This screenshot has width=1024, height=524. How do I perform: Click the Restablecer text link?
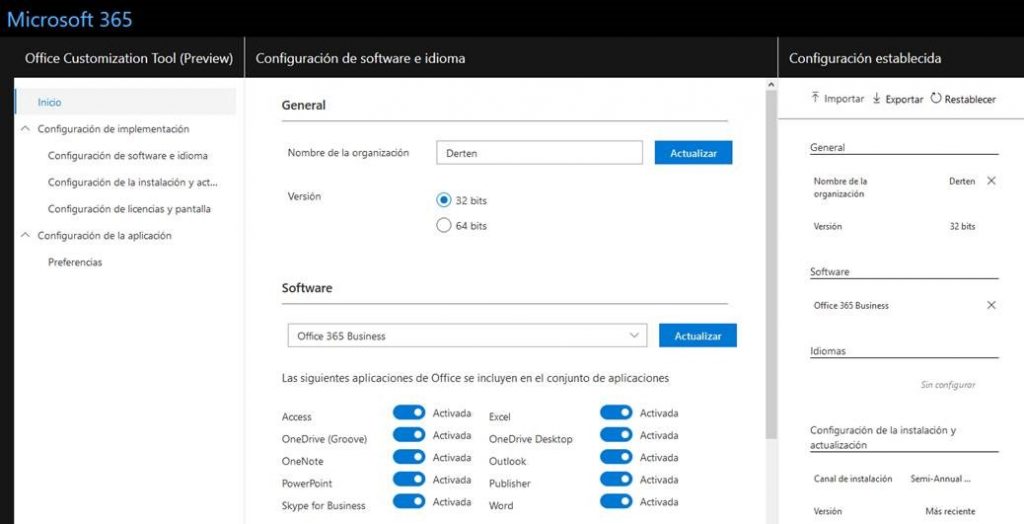point(970,99)
